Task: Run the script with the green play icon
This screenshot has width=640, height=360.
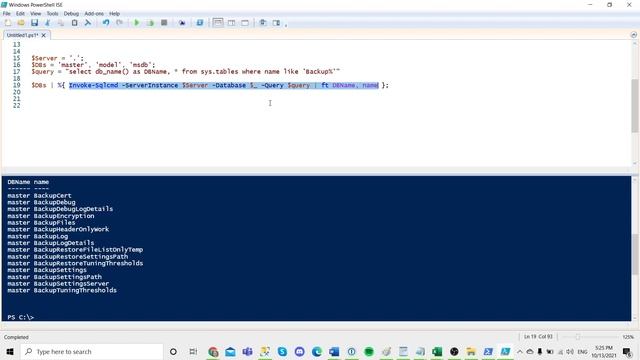Action: pyautogui.click(x=137, y=23)
